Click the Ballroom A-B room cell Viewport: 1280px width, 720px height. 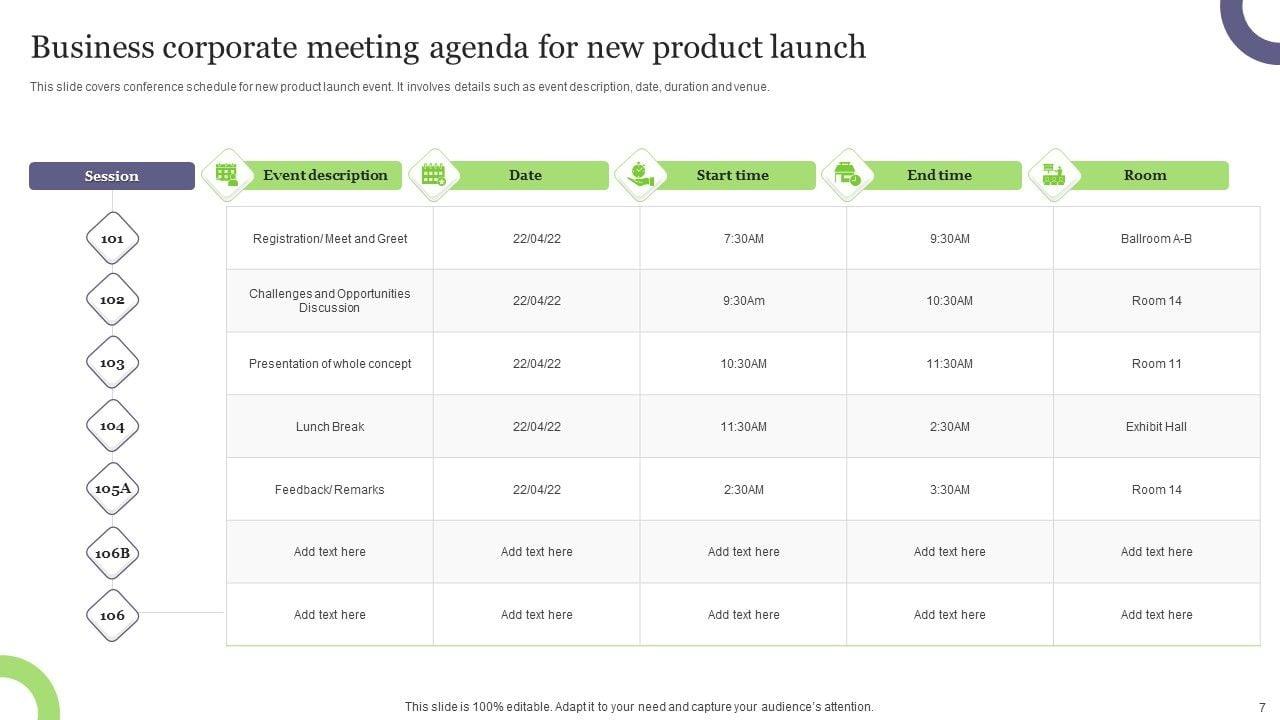1156,239
